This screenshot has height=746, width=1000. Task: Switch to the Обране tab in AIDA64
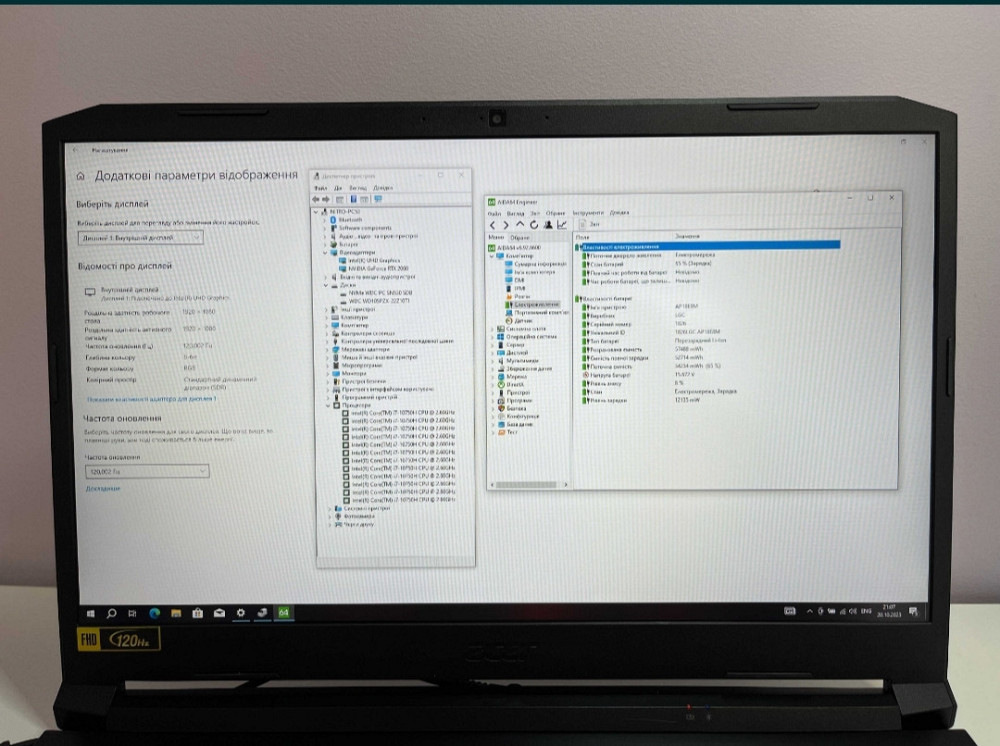coord(518,237)
